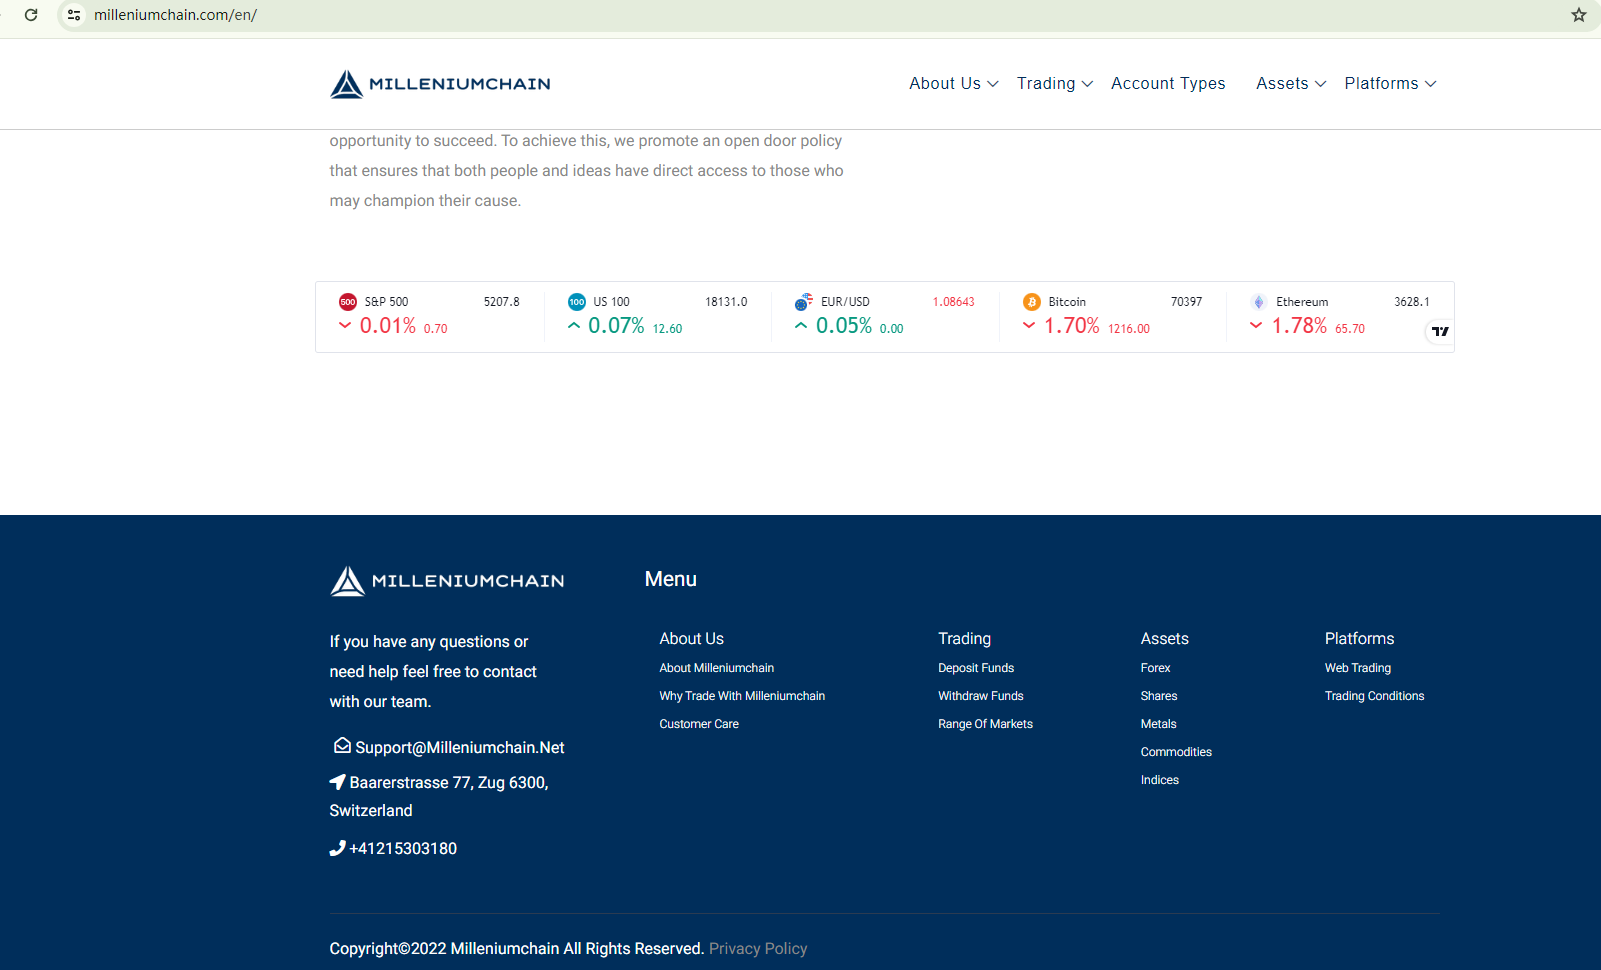Bookmark this page with the star icon
This screenshot has height=970, width=1601.
point(1578,15)
